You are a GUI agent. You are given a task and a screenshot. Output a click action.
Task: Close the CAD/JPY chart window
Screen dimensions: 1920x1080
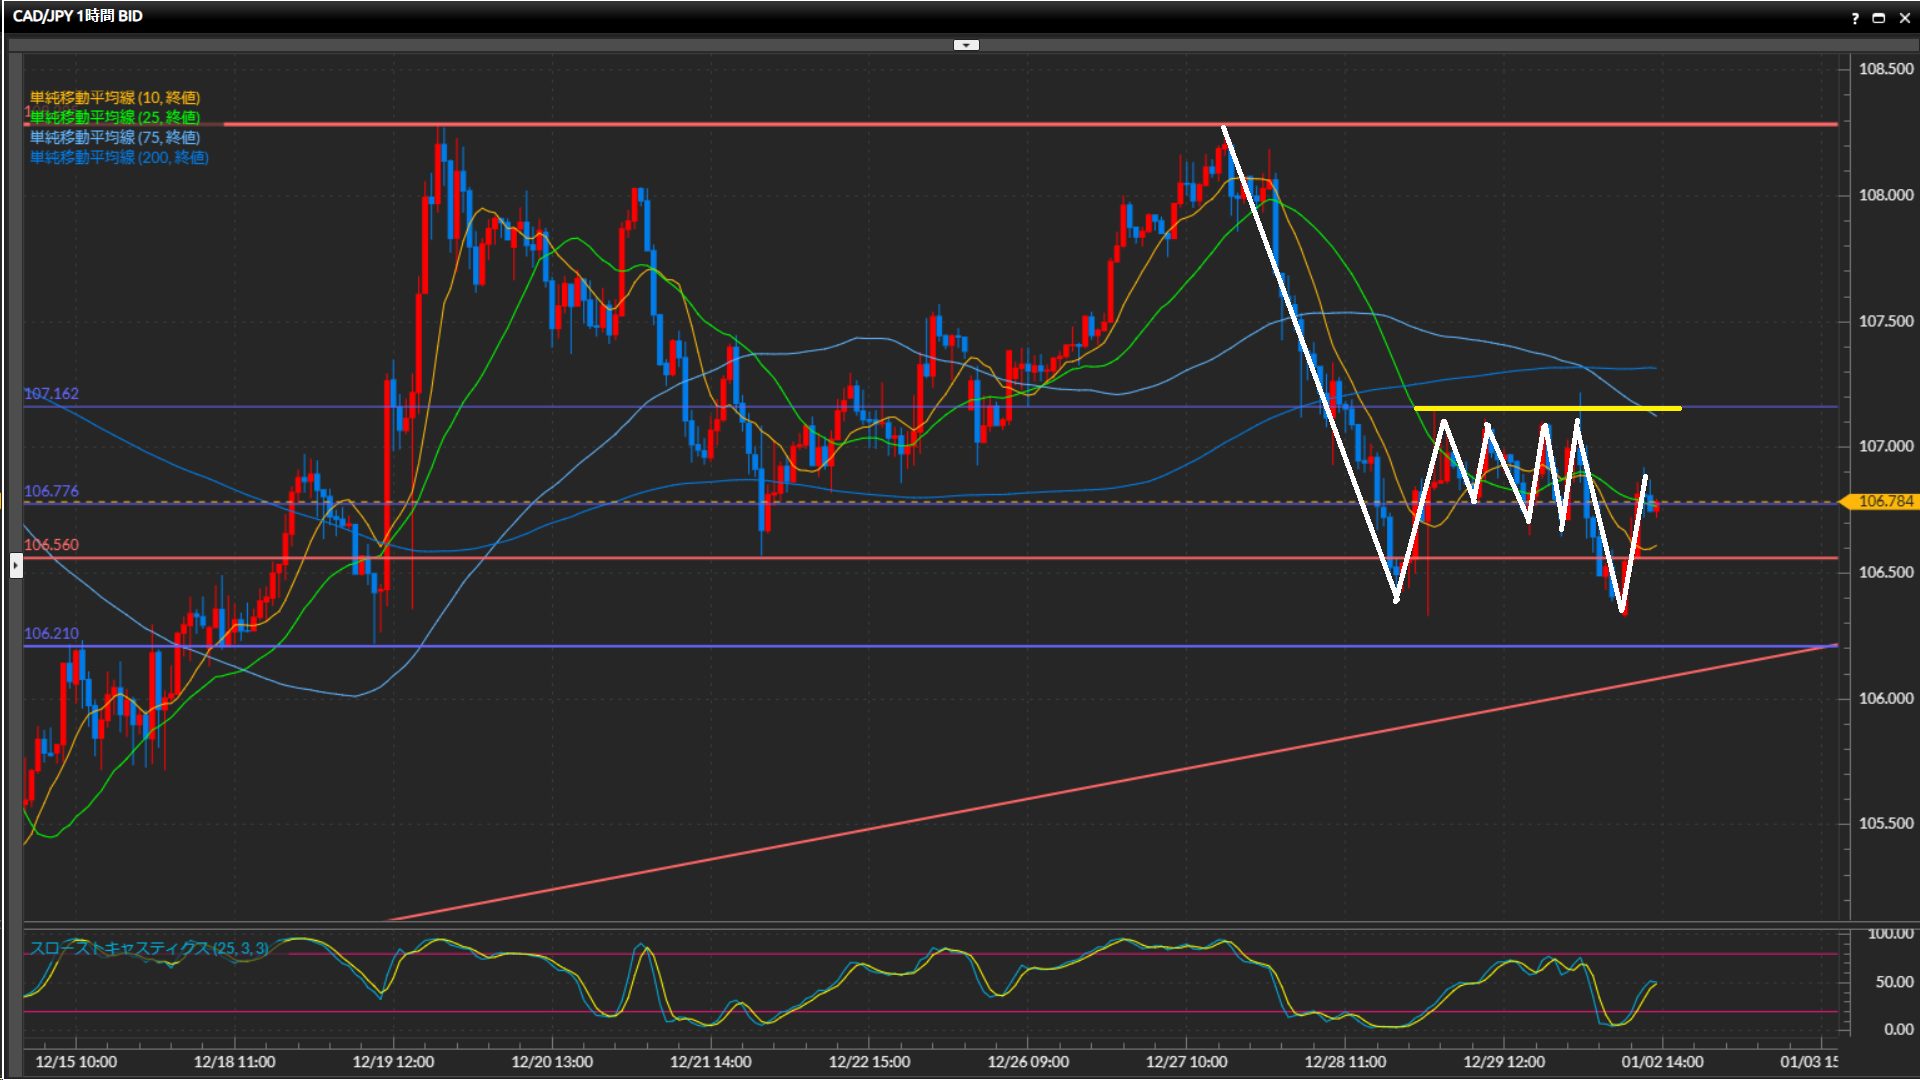tap(1904, 18)
